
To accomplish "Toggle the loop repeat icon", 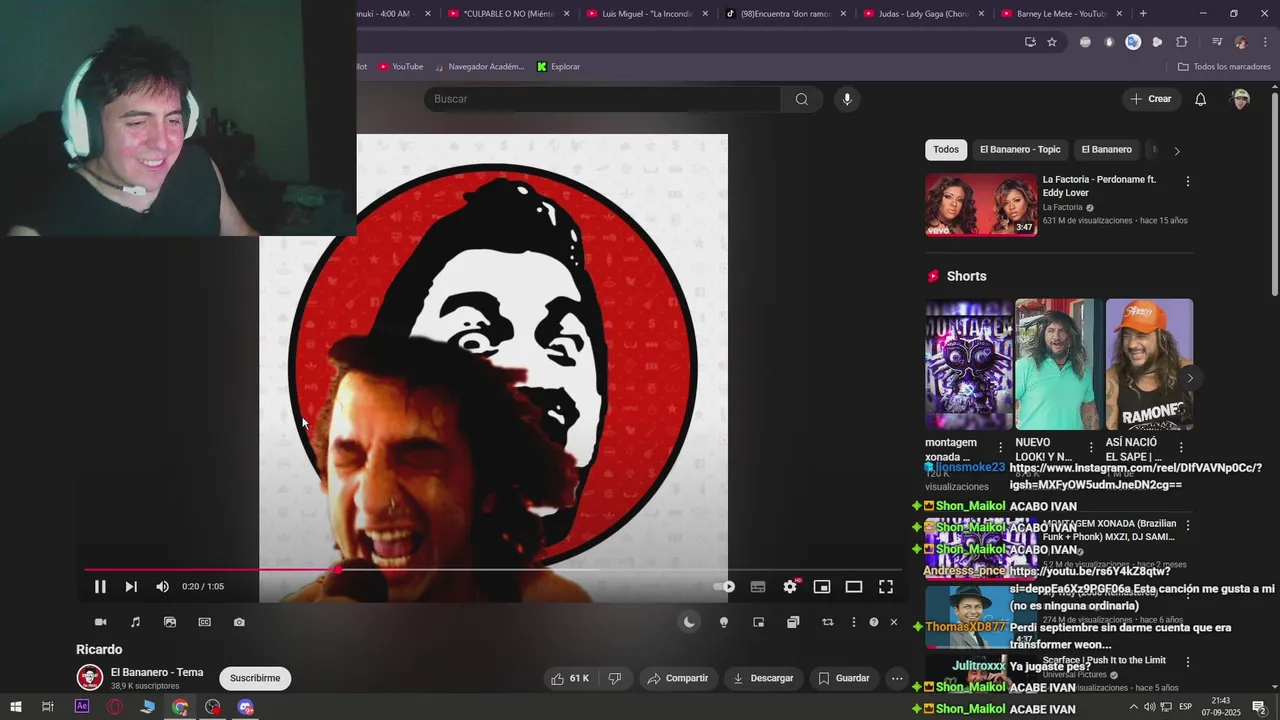I will (828, 622).
